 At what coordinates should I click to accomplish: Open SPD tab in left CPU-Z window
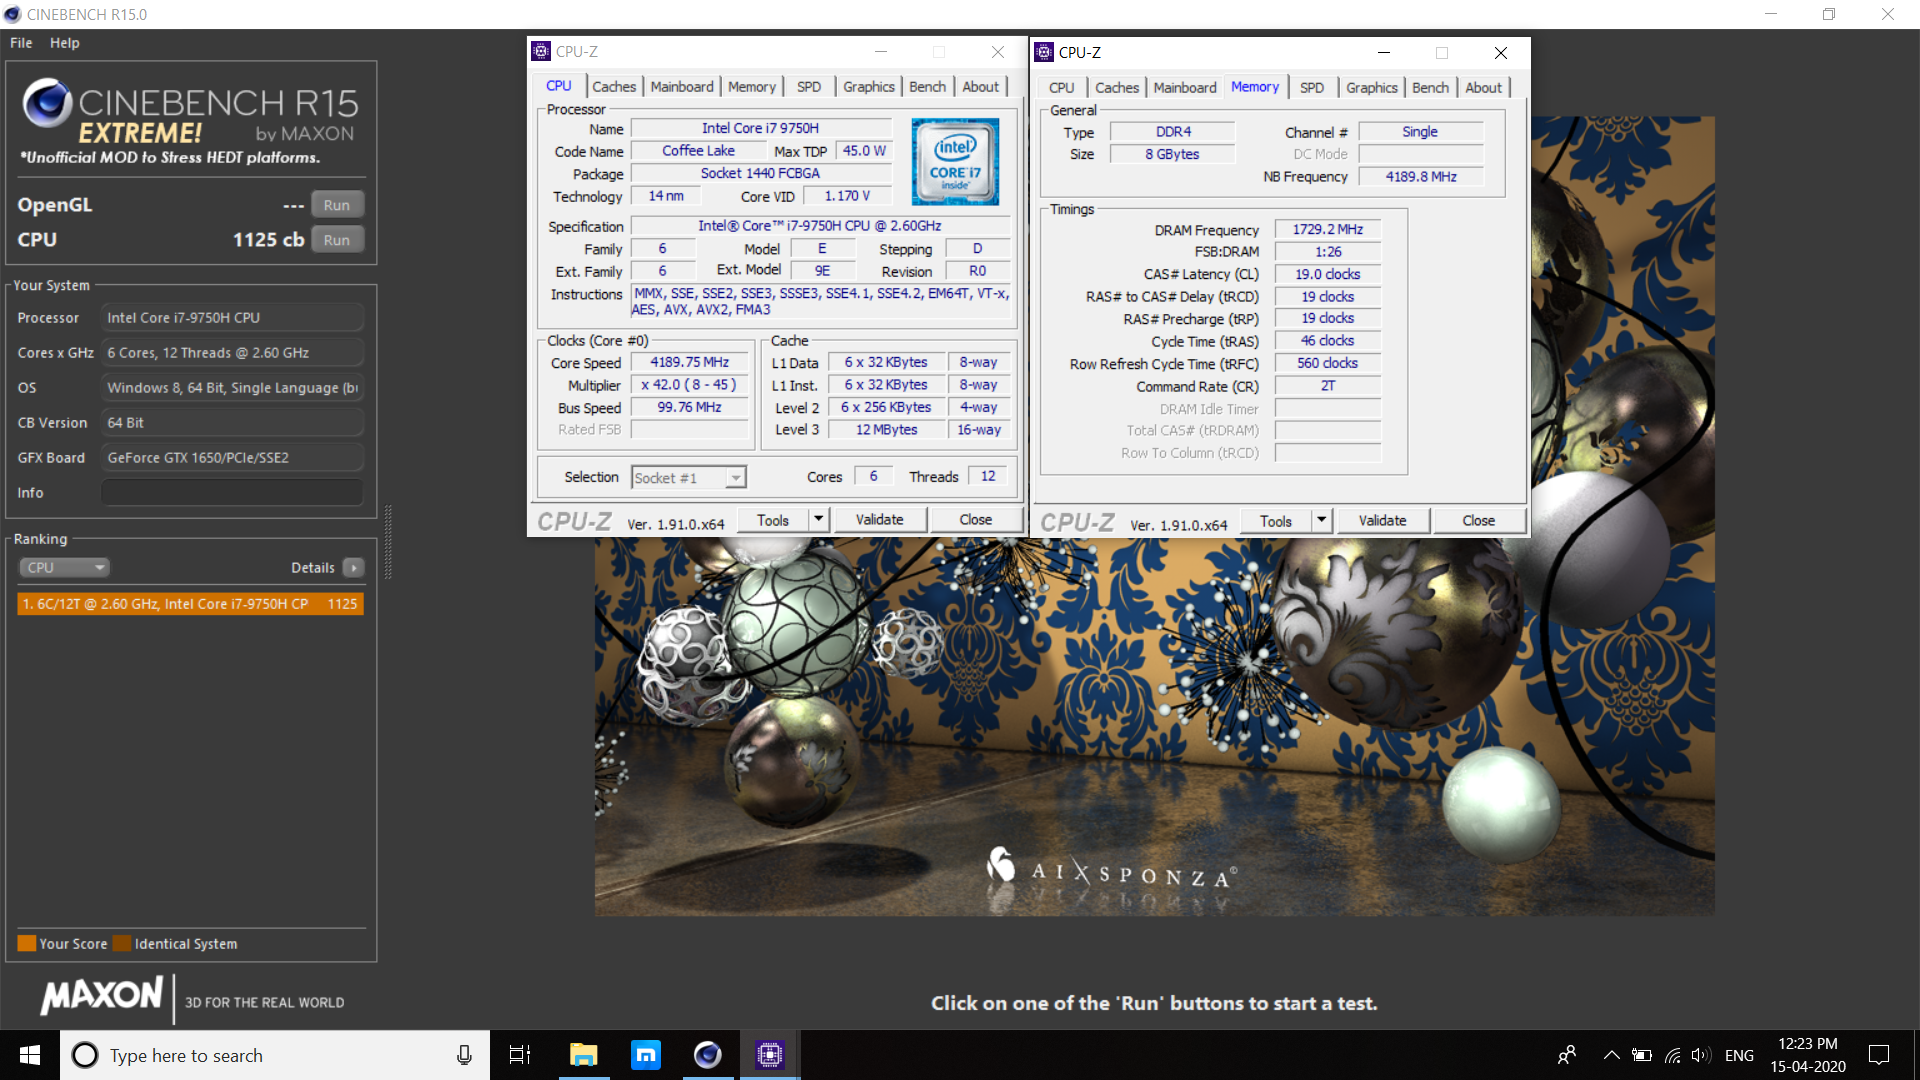click(809, 87)
